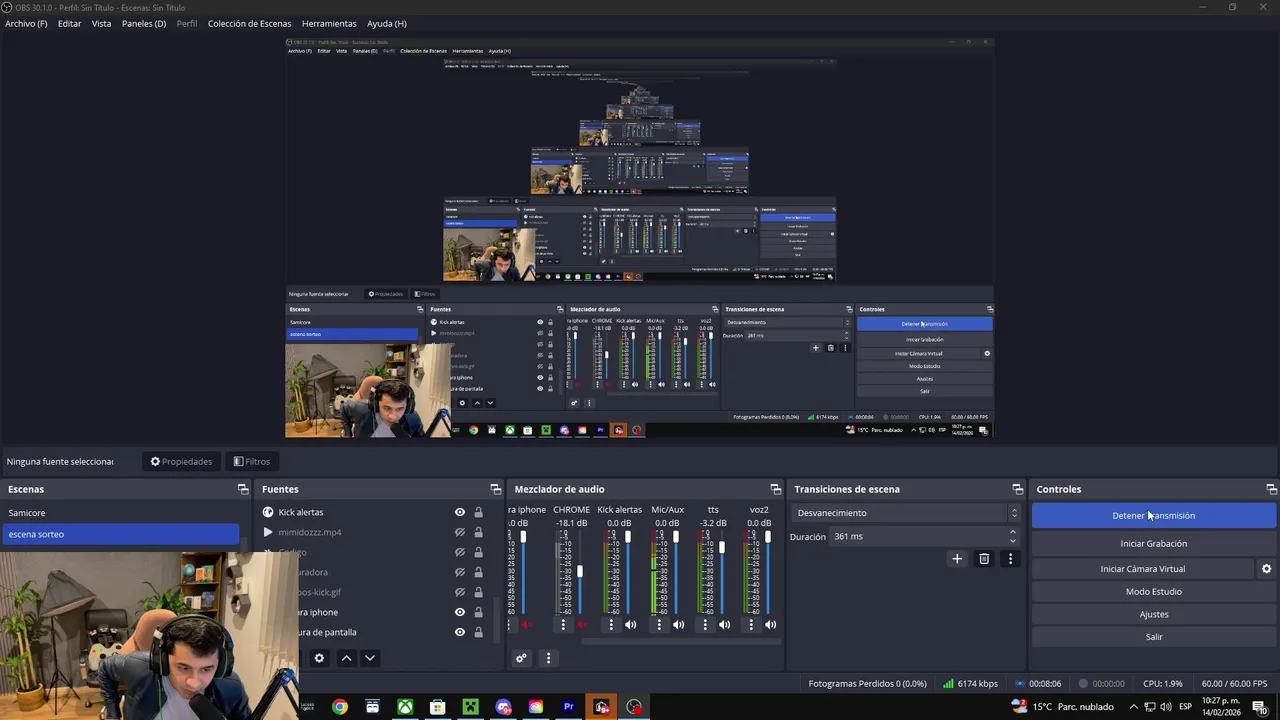
Task: Open Premiere Pro from taskbar
Action: [569, 707]
